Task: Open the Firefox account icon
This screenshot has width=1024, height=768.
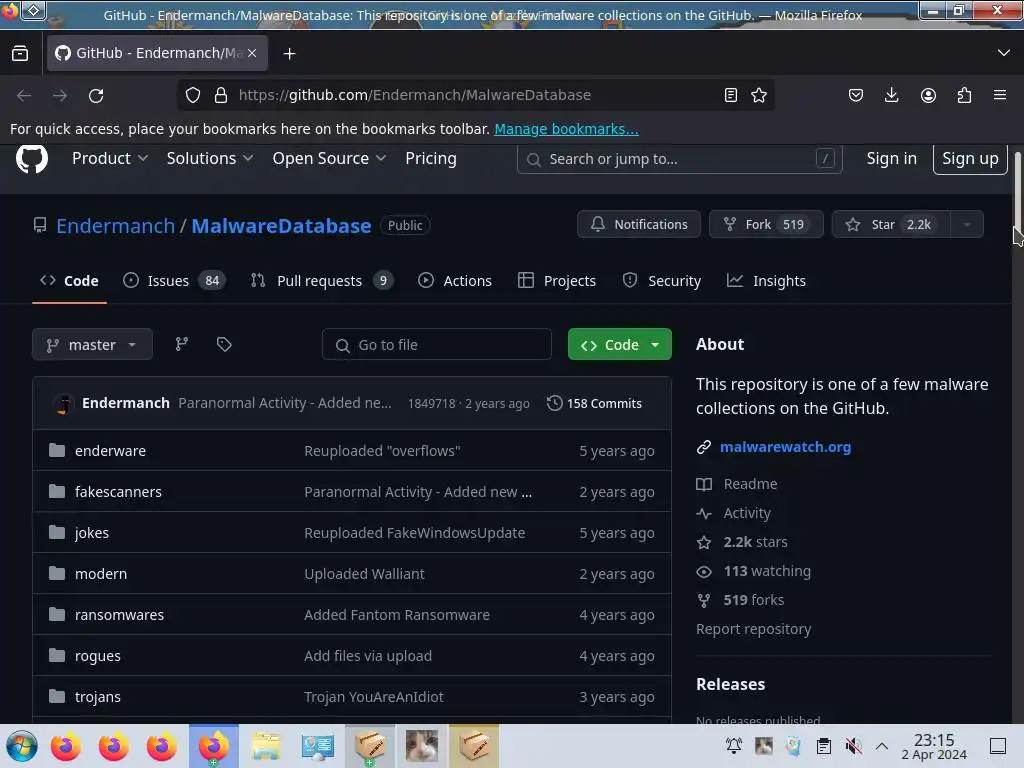Action: pos(928,95)
